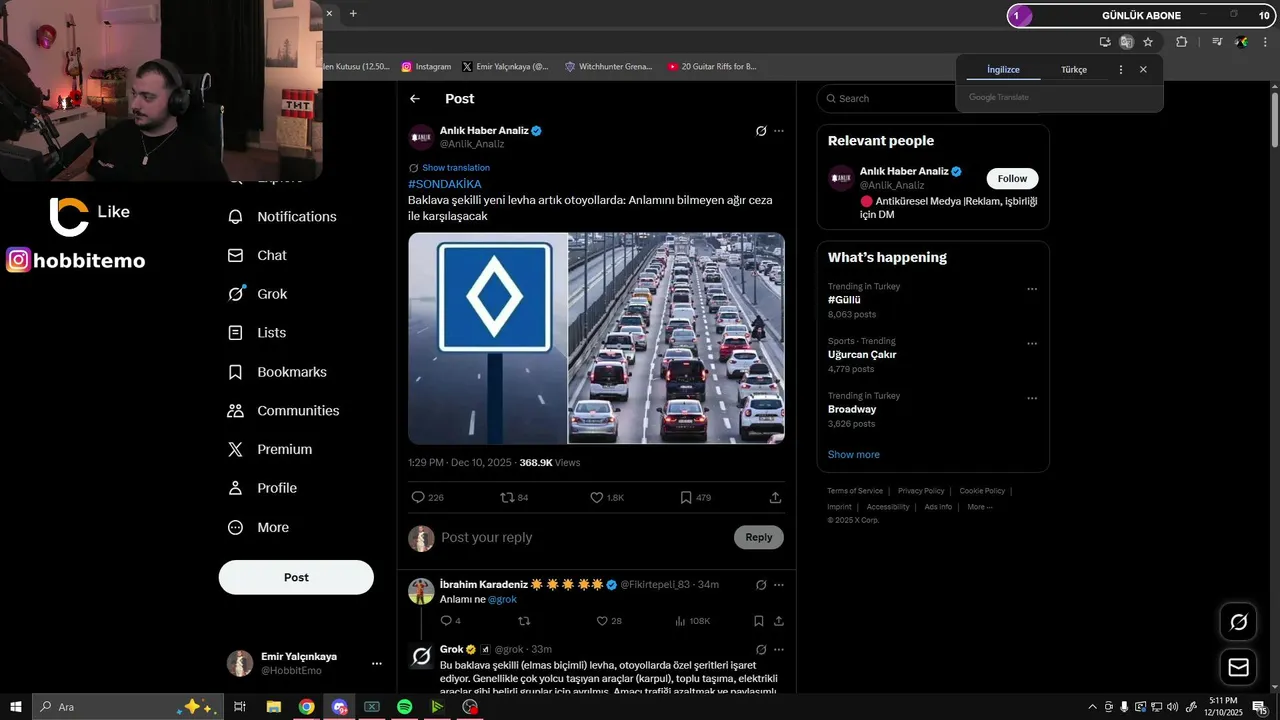The image size is (1280, 720).
Task: Open options for Broadway trend
Action: tap(1032, 399)
